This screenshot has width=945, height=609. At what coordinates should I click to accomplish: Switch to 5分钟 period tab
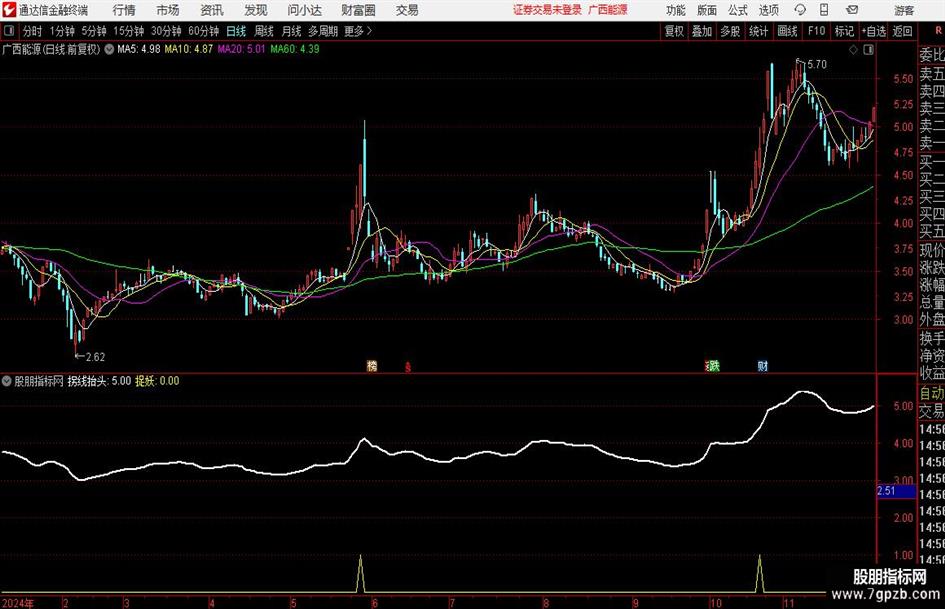[x=94, y=31]
